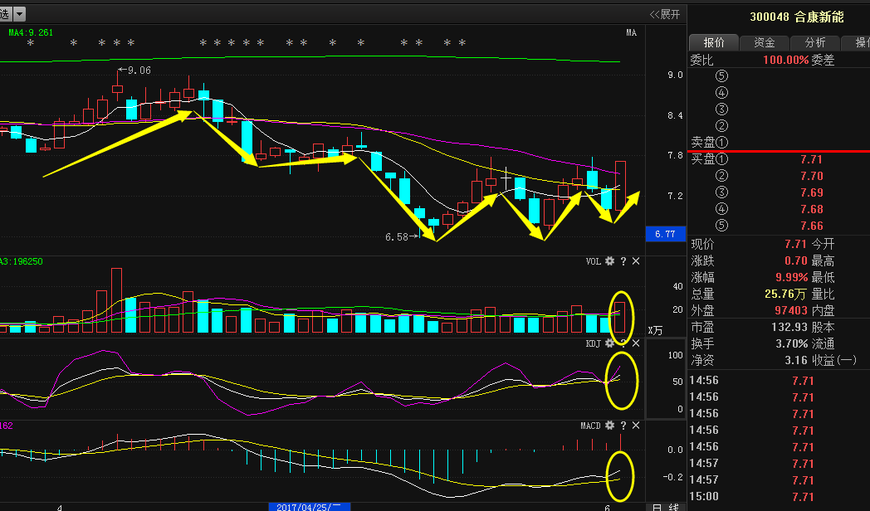Click the 外盘 value 97403
Screen dimensions: 870x511
pyautogui.click(x=791, y=310)
